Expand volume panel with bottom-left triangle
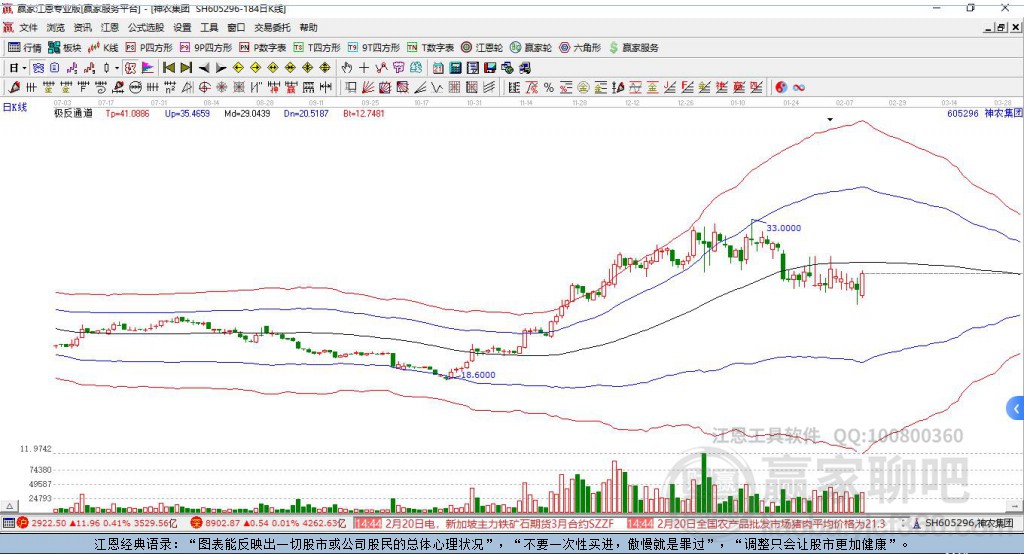1024x554 pixels. click(10, 506)
